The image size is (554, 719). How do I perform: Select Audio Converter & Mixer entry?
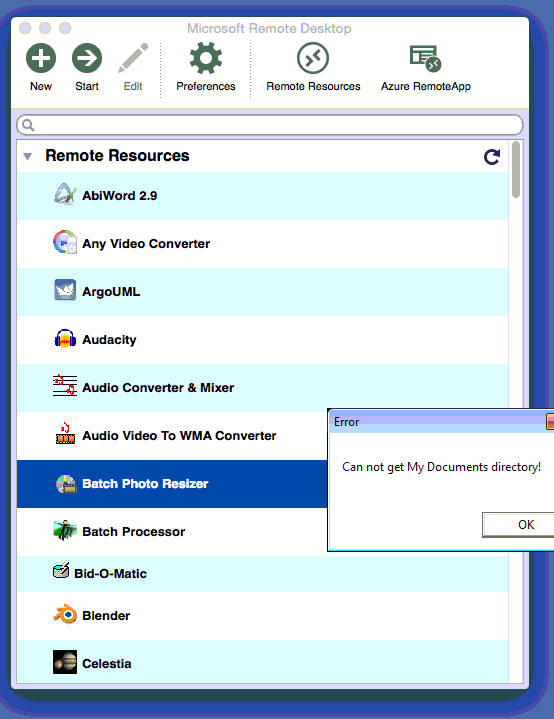click(262, 387)
